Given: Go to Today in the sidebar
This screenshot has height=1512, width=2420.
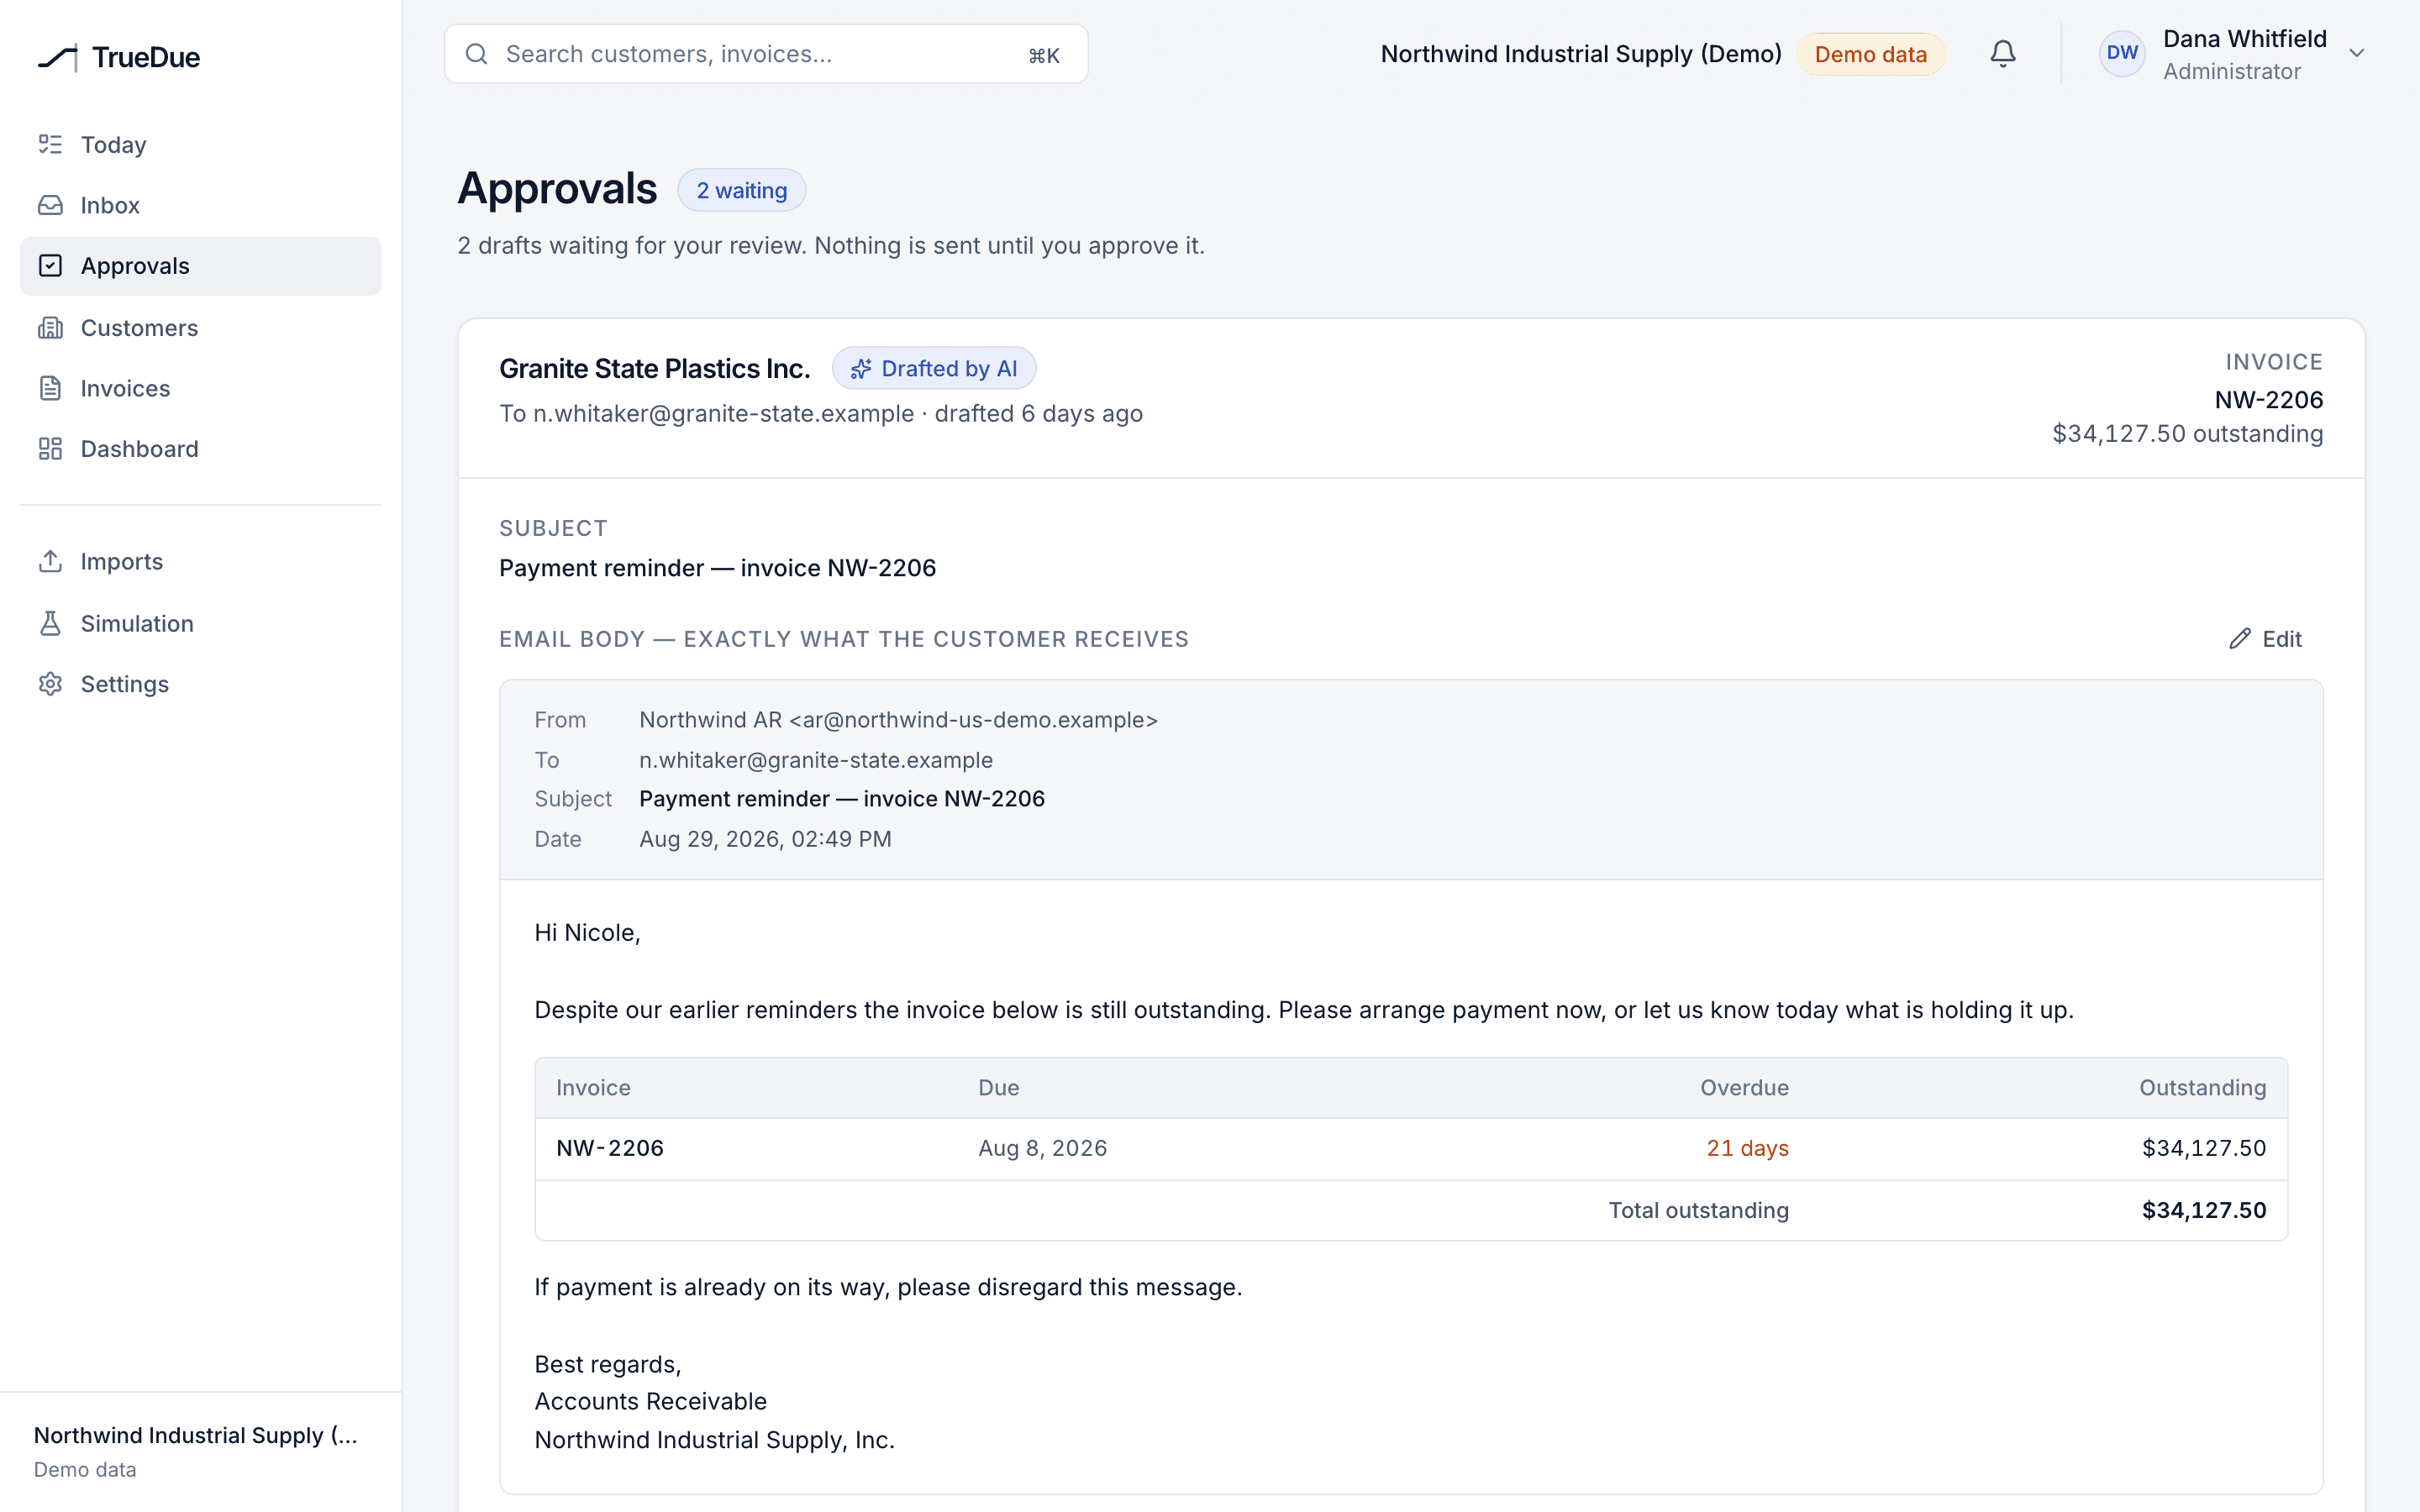Looking at the screenshot, I should (200, 145).
